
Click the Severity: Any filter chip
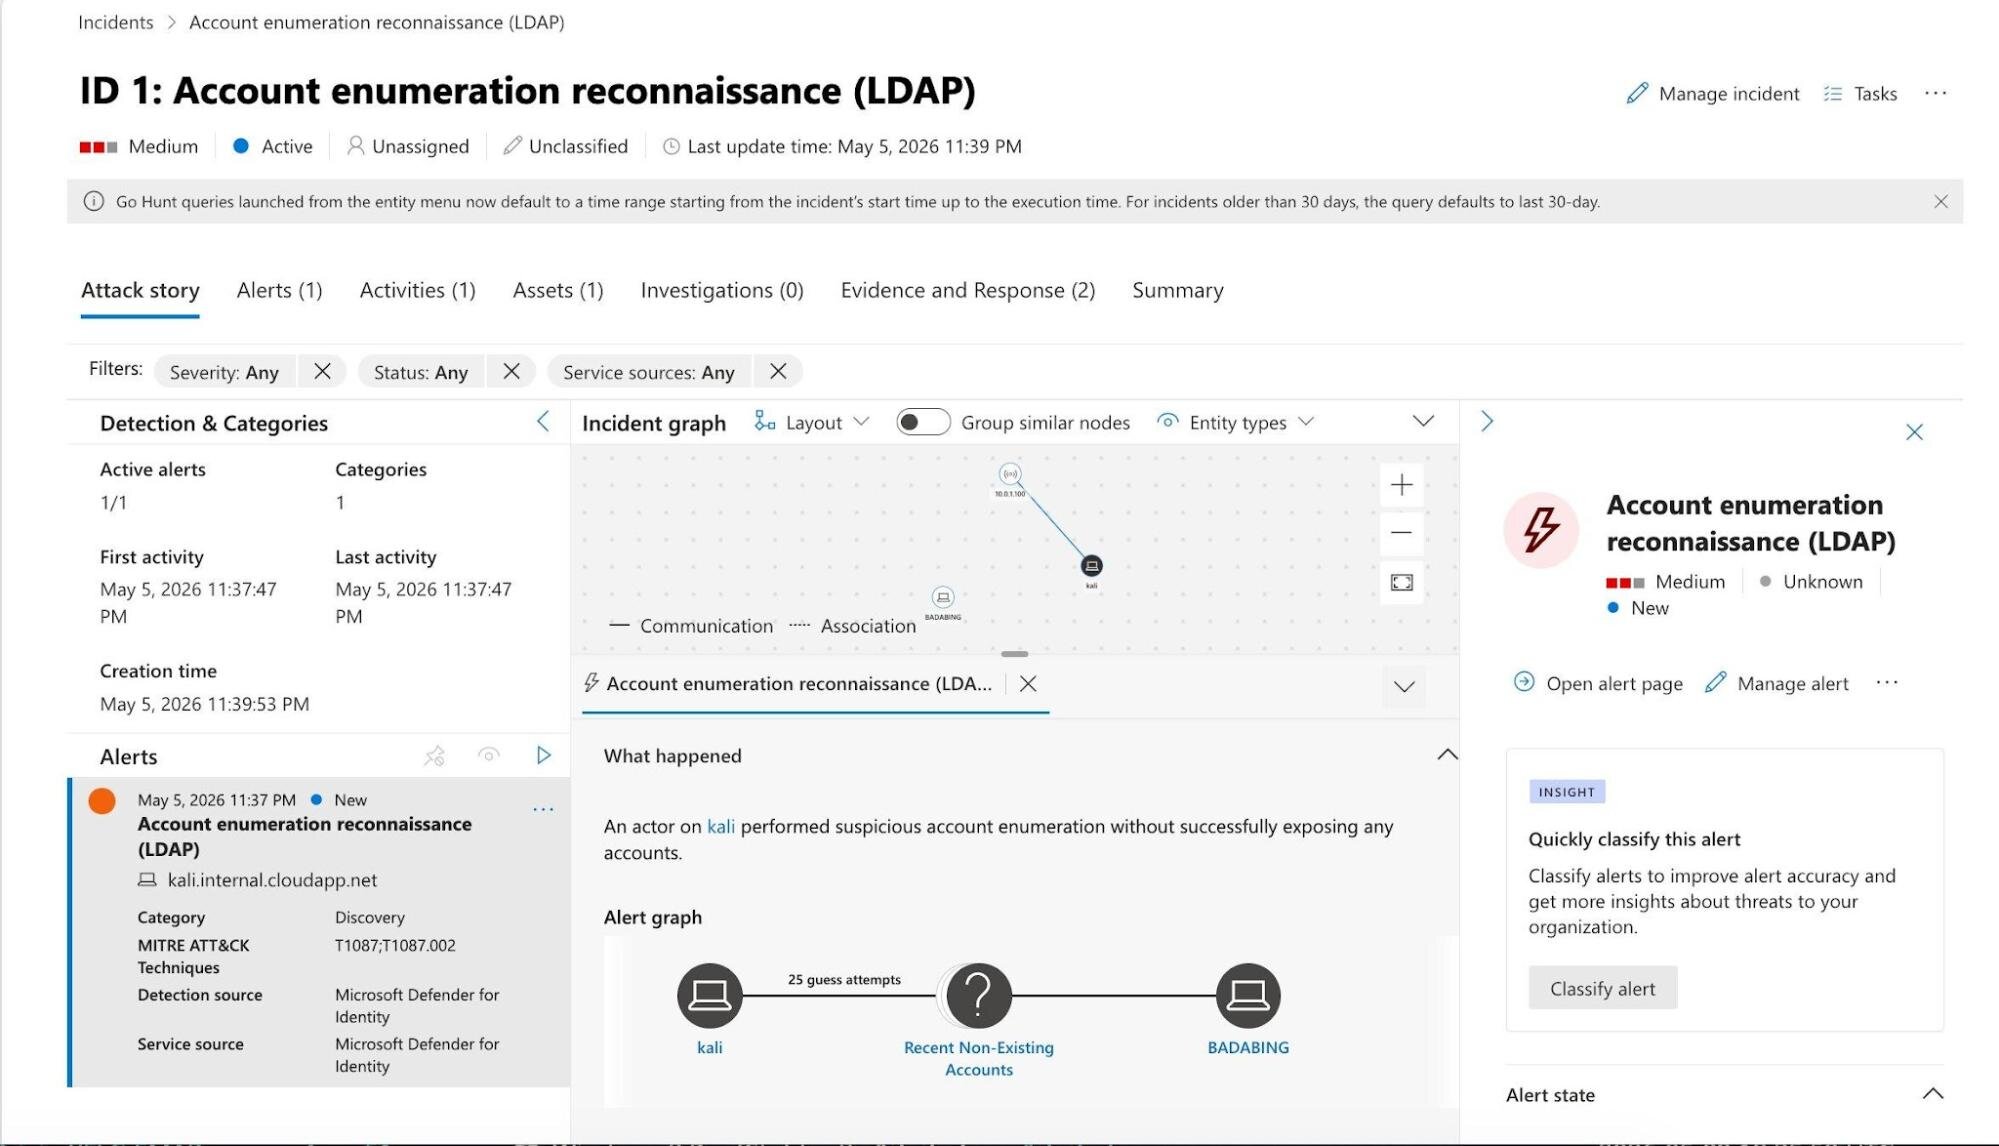click(224, 371)
